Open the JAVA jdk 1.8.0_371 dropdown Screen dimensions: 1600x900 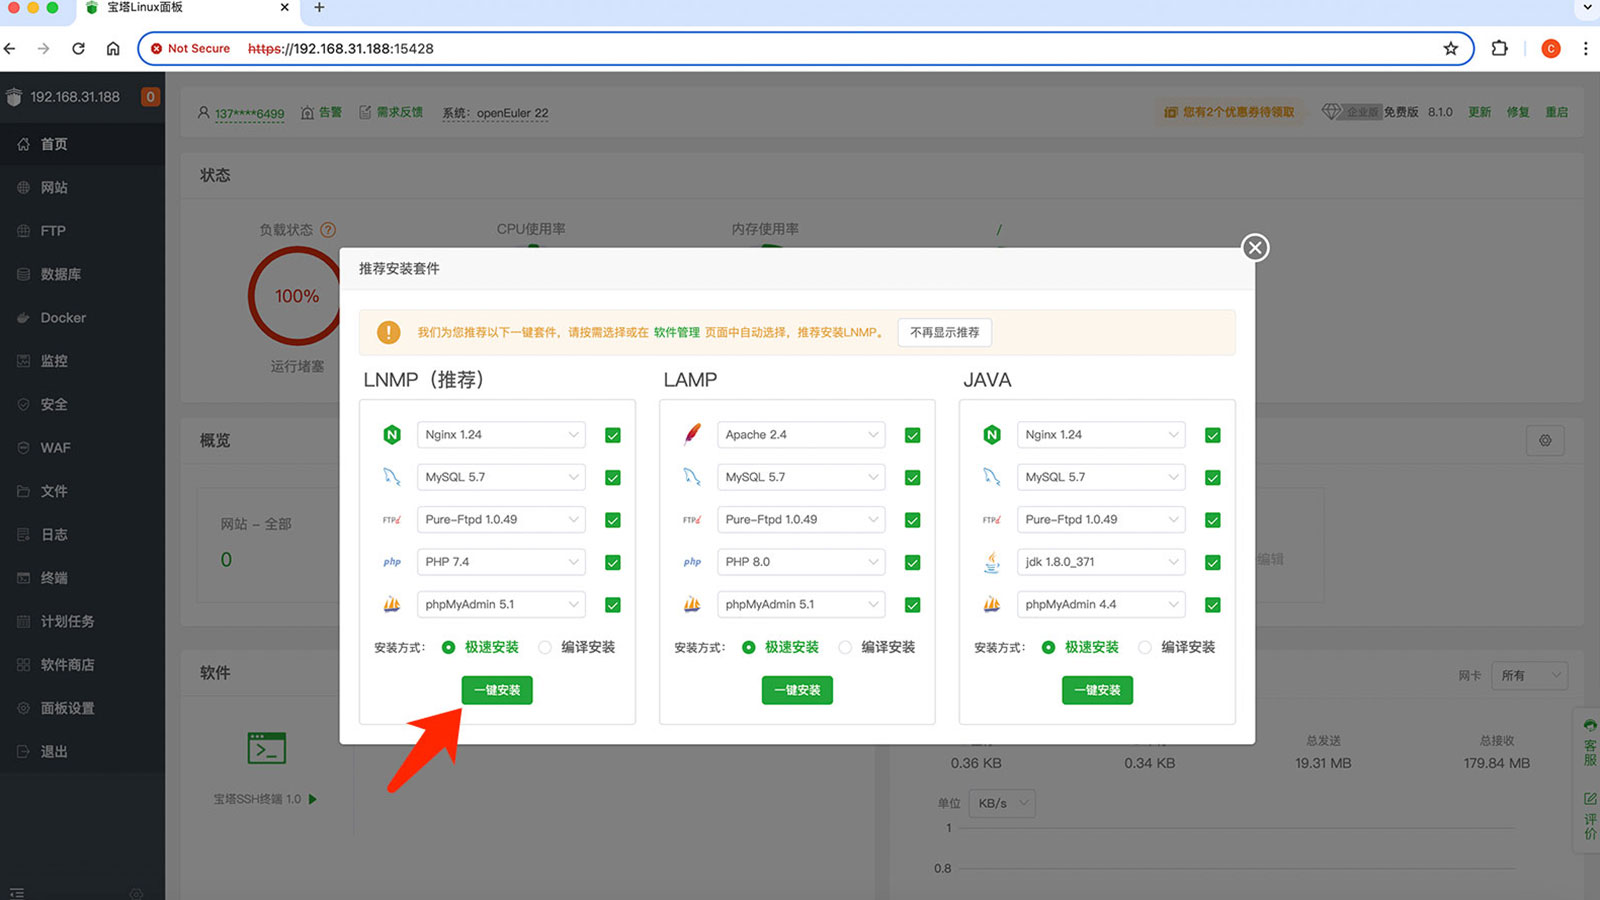click(x=1101, y=562)
